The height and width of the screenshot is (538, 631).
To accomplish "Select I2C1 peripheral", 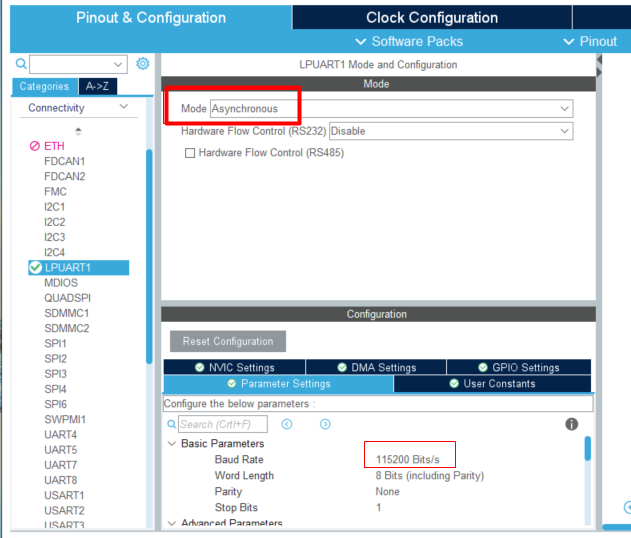I will tap(54, 207).
